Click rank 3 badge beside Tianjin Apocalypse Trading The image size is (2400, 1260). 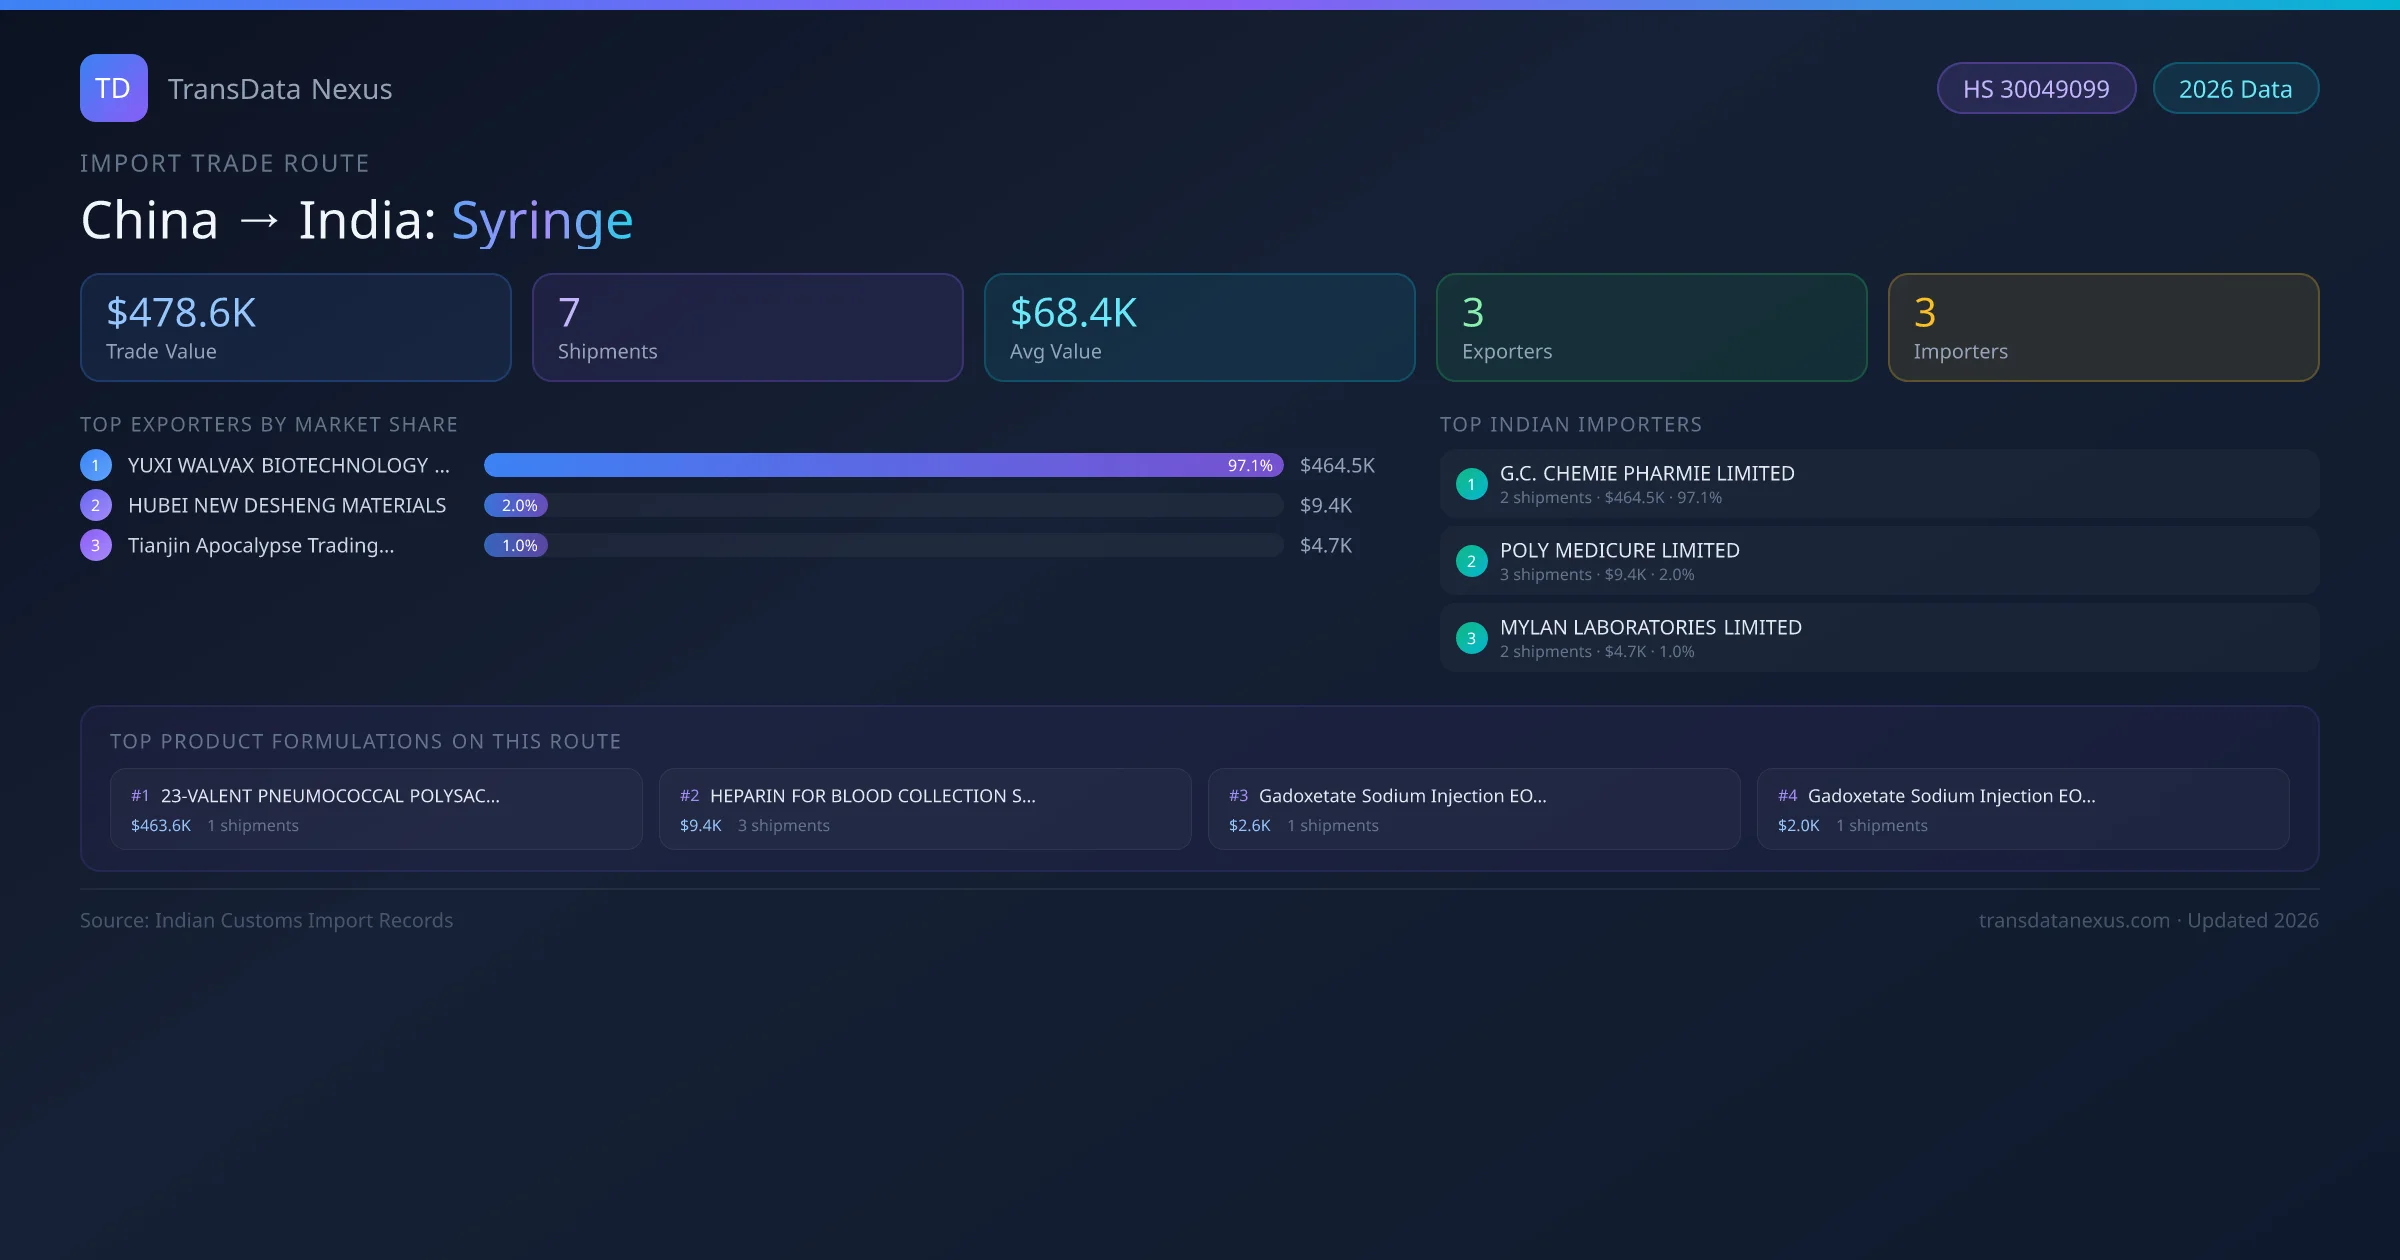pyautogui.click(x=96, y=545)
